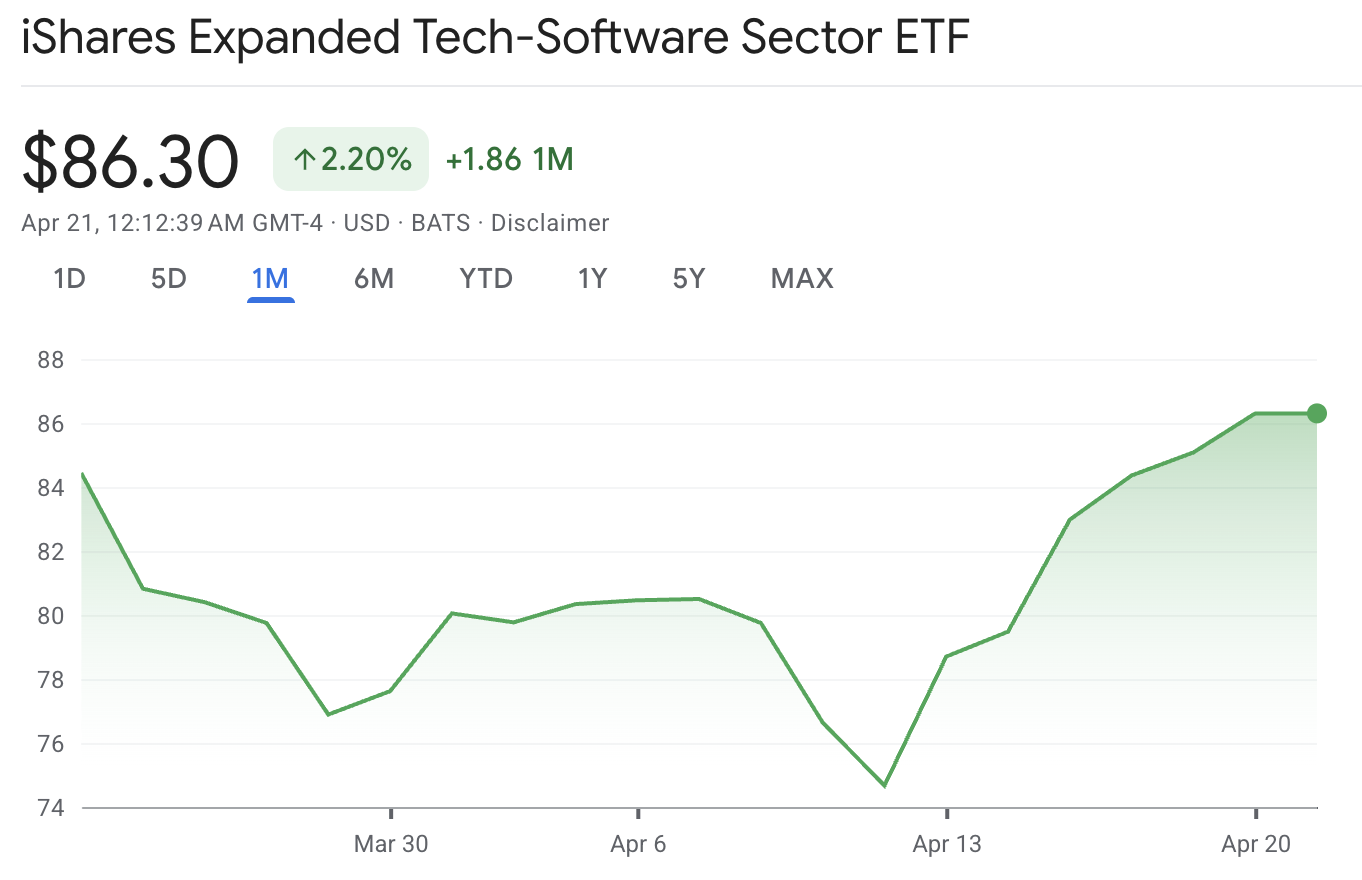Screen dimensions: 1362x880
Task: Switch to the 1D time range tab
Action: pos(69,279)
